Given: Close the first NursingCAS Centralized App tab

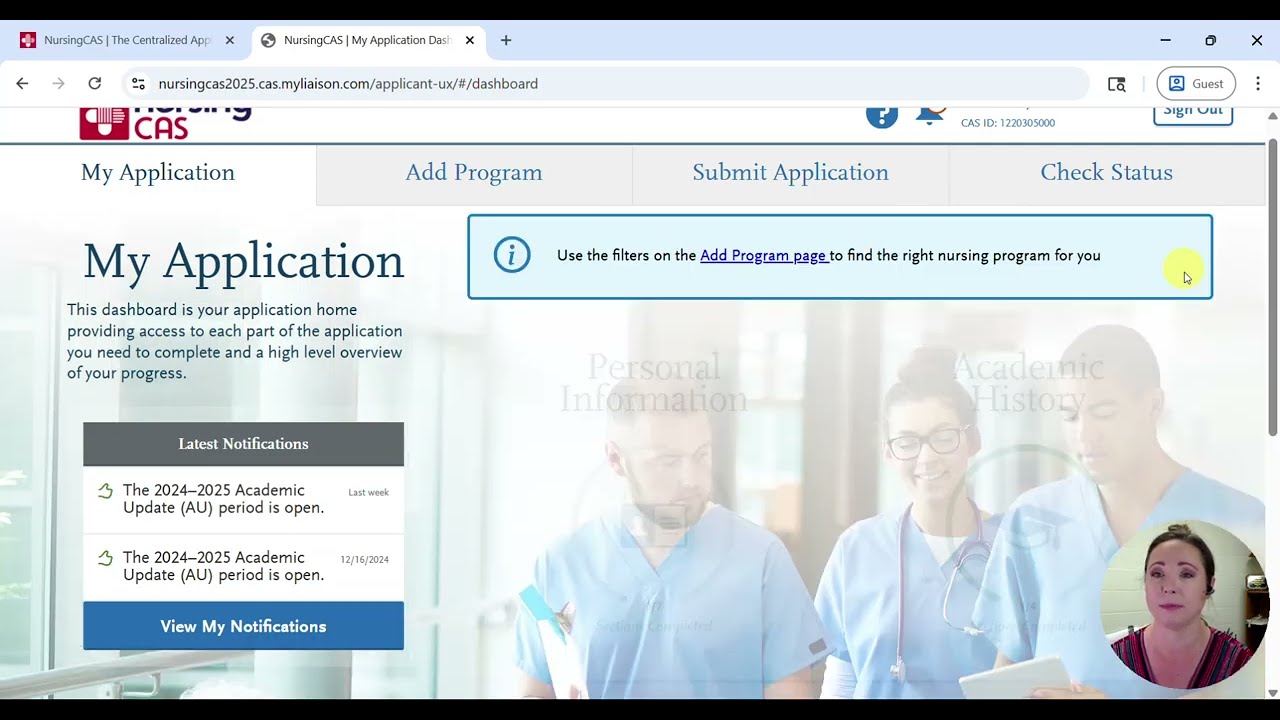Looking at the screenshot, I should [x=229, y=40].
